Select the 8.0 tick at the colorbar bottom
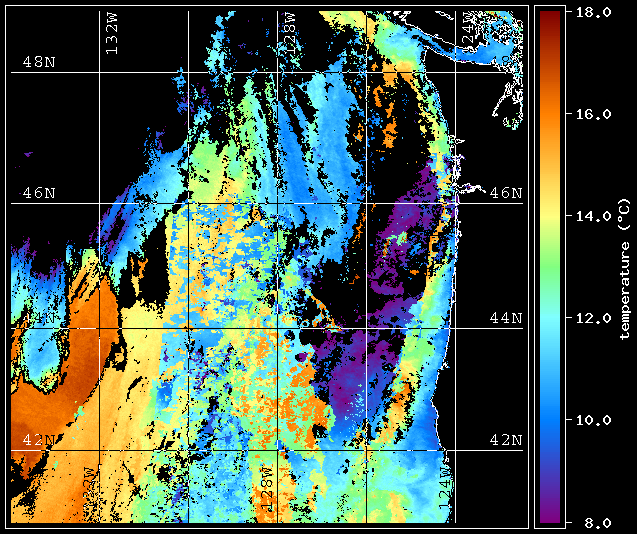Screen dimensions: 637x534 592,521
